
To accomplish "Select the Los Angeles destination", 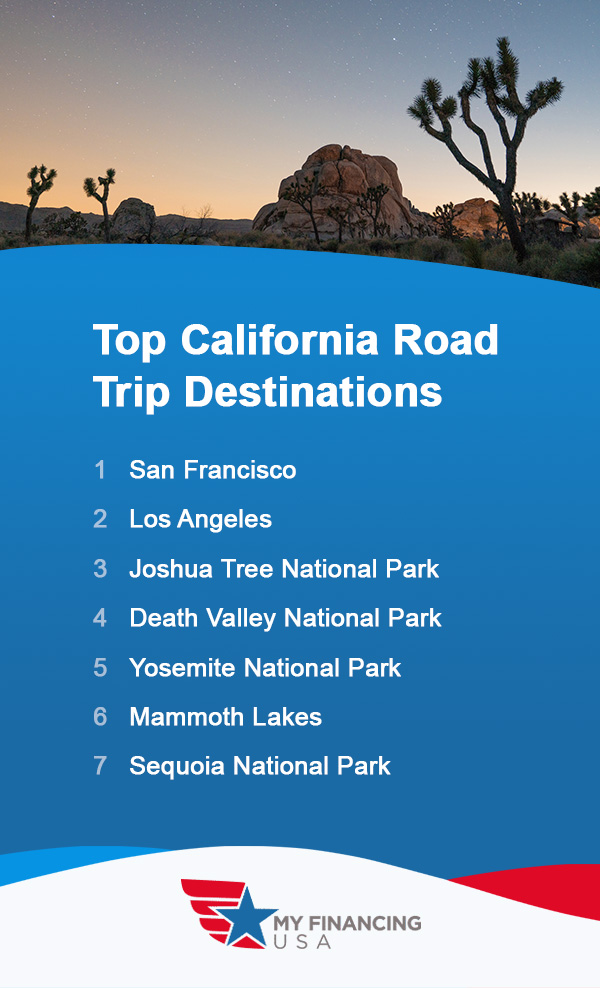I will pyautogui.click(x=200, y=519).
